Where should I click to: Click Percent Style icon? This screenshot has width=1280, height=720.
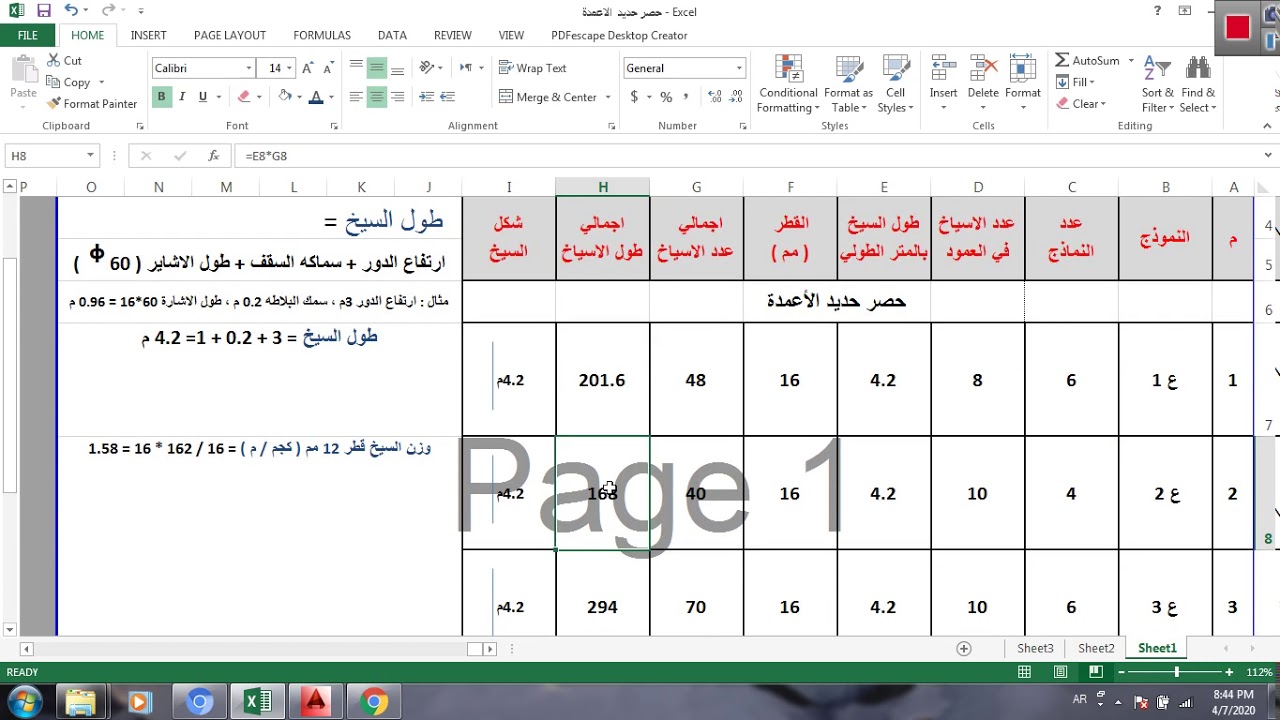coord(666,97)
